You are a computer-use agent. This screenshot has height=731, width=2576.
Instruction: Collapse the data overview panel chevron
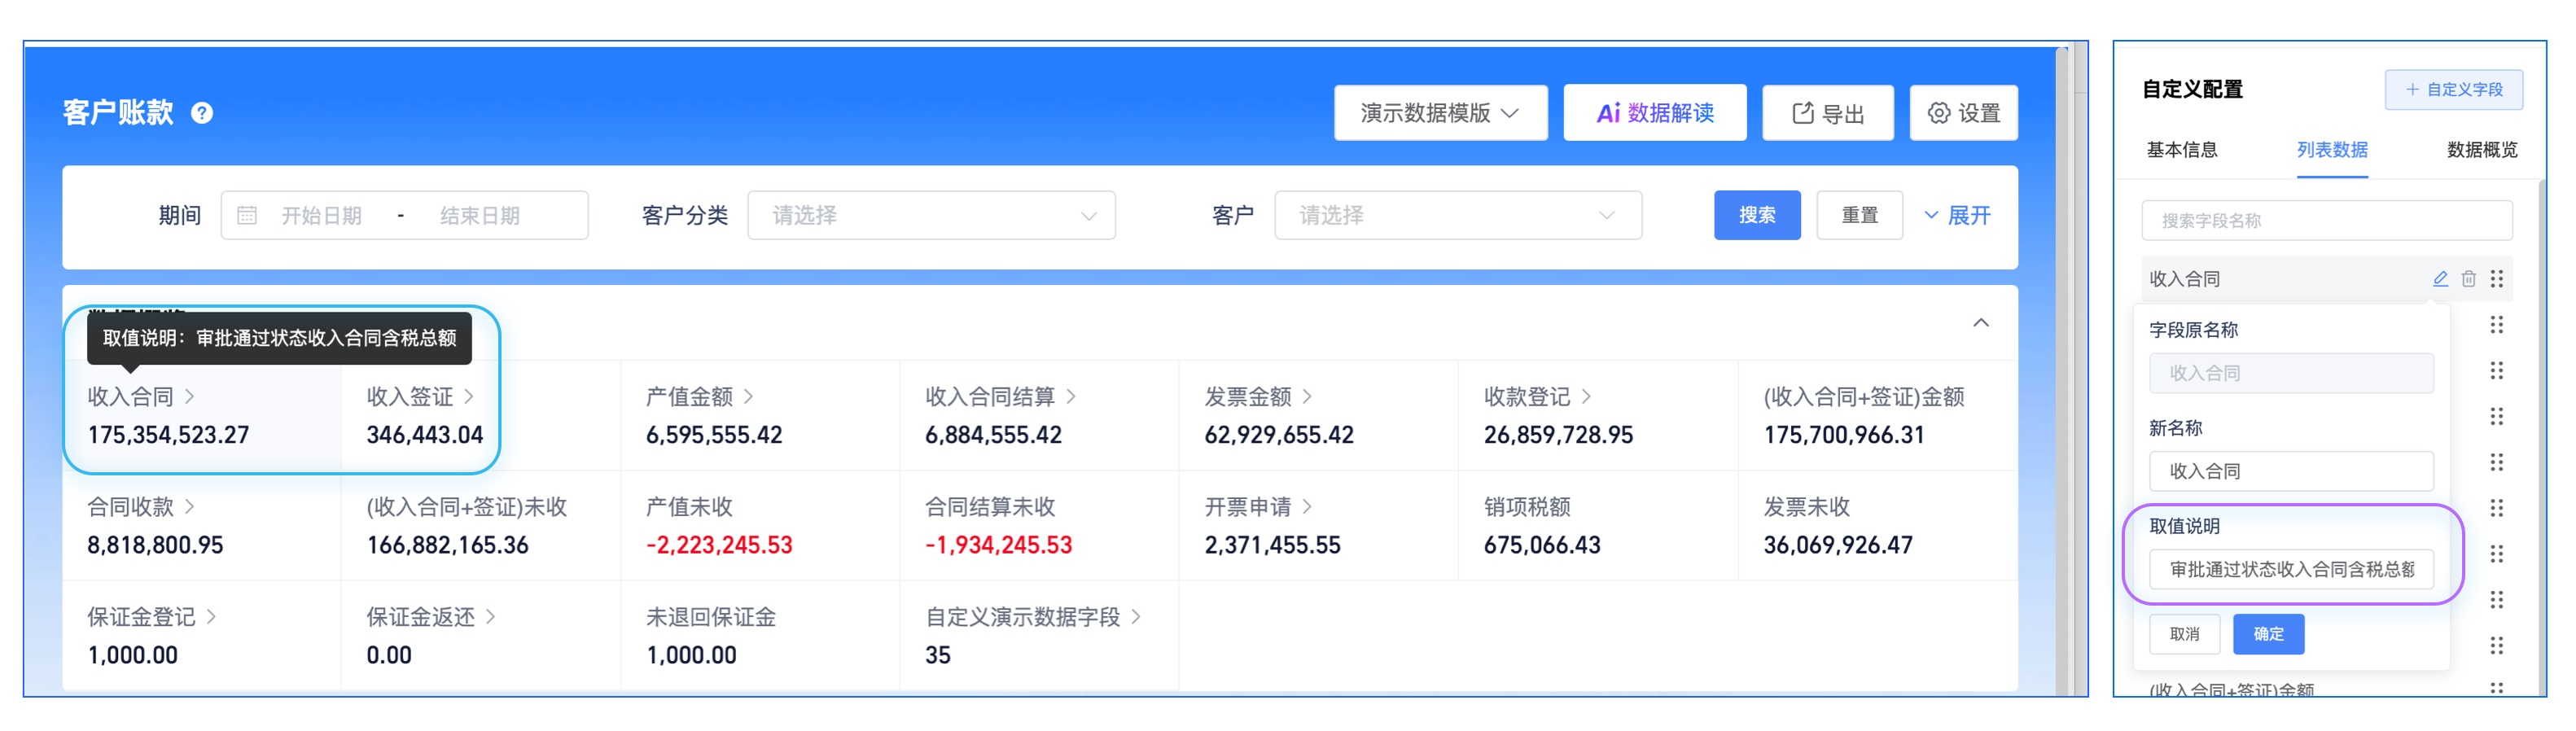pyautogui.click(x=1980, y=323)
